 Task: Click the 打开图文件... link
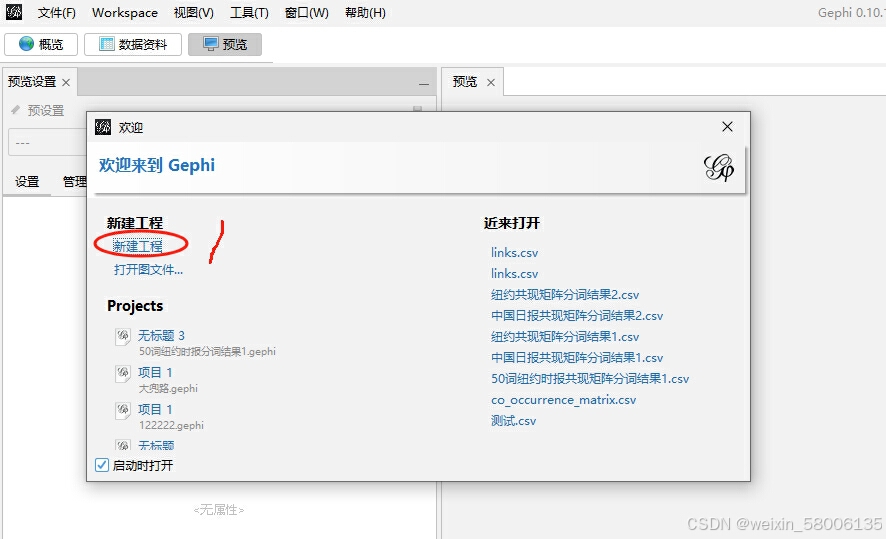pos(148,270)
